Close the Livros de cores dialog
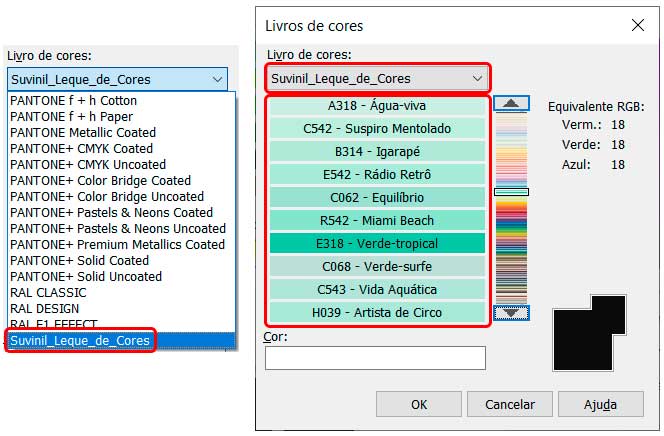The height and width of the screenshot is (436, 664). click(x=638, y=25)
